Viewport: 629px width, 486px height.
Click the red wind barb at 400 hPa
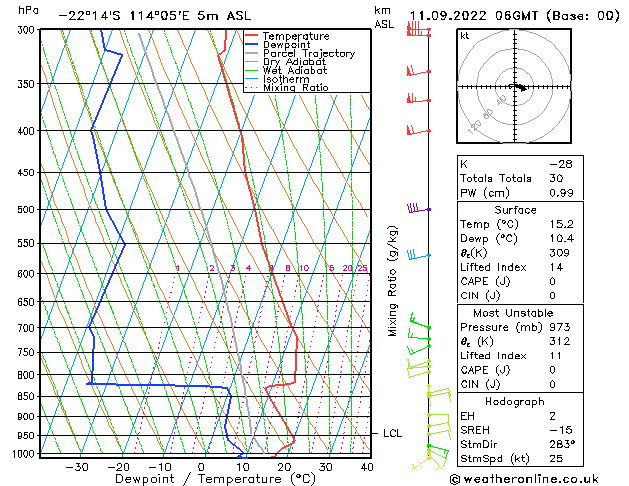(x=419, y=130)
